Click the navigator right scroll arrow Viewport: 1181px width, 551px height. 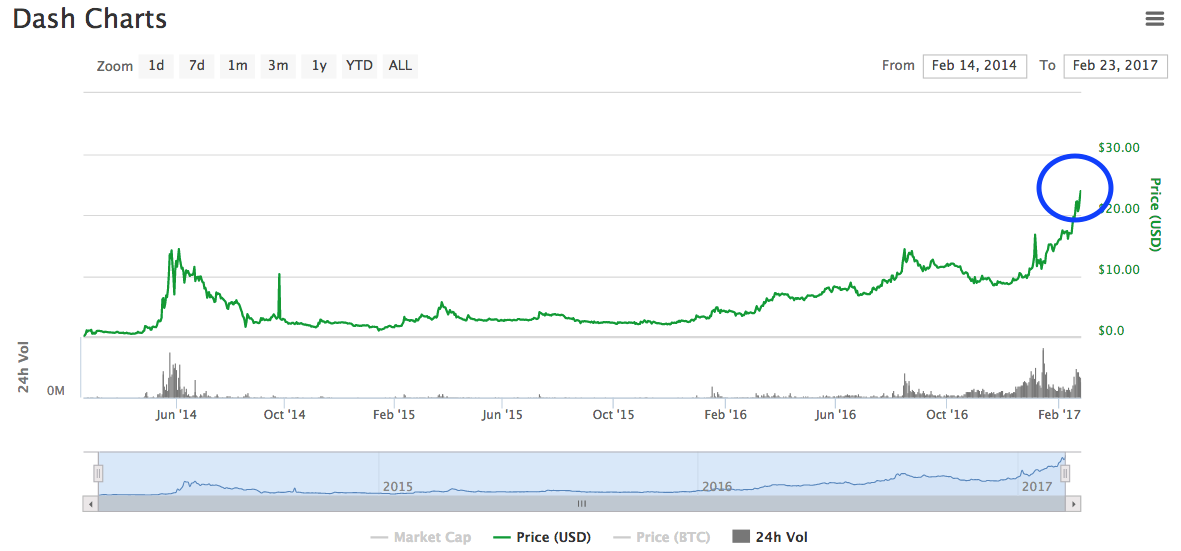pyautogui.click(x=1075, y=504)
